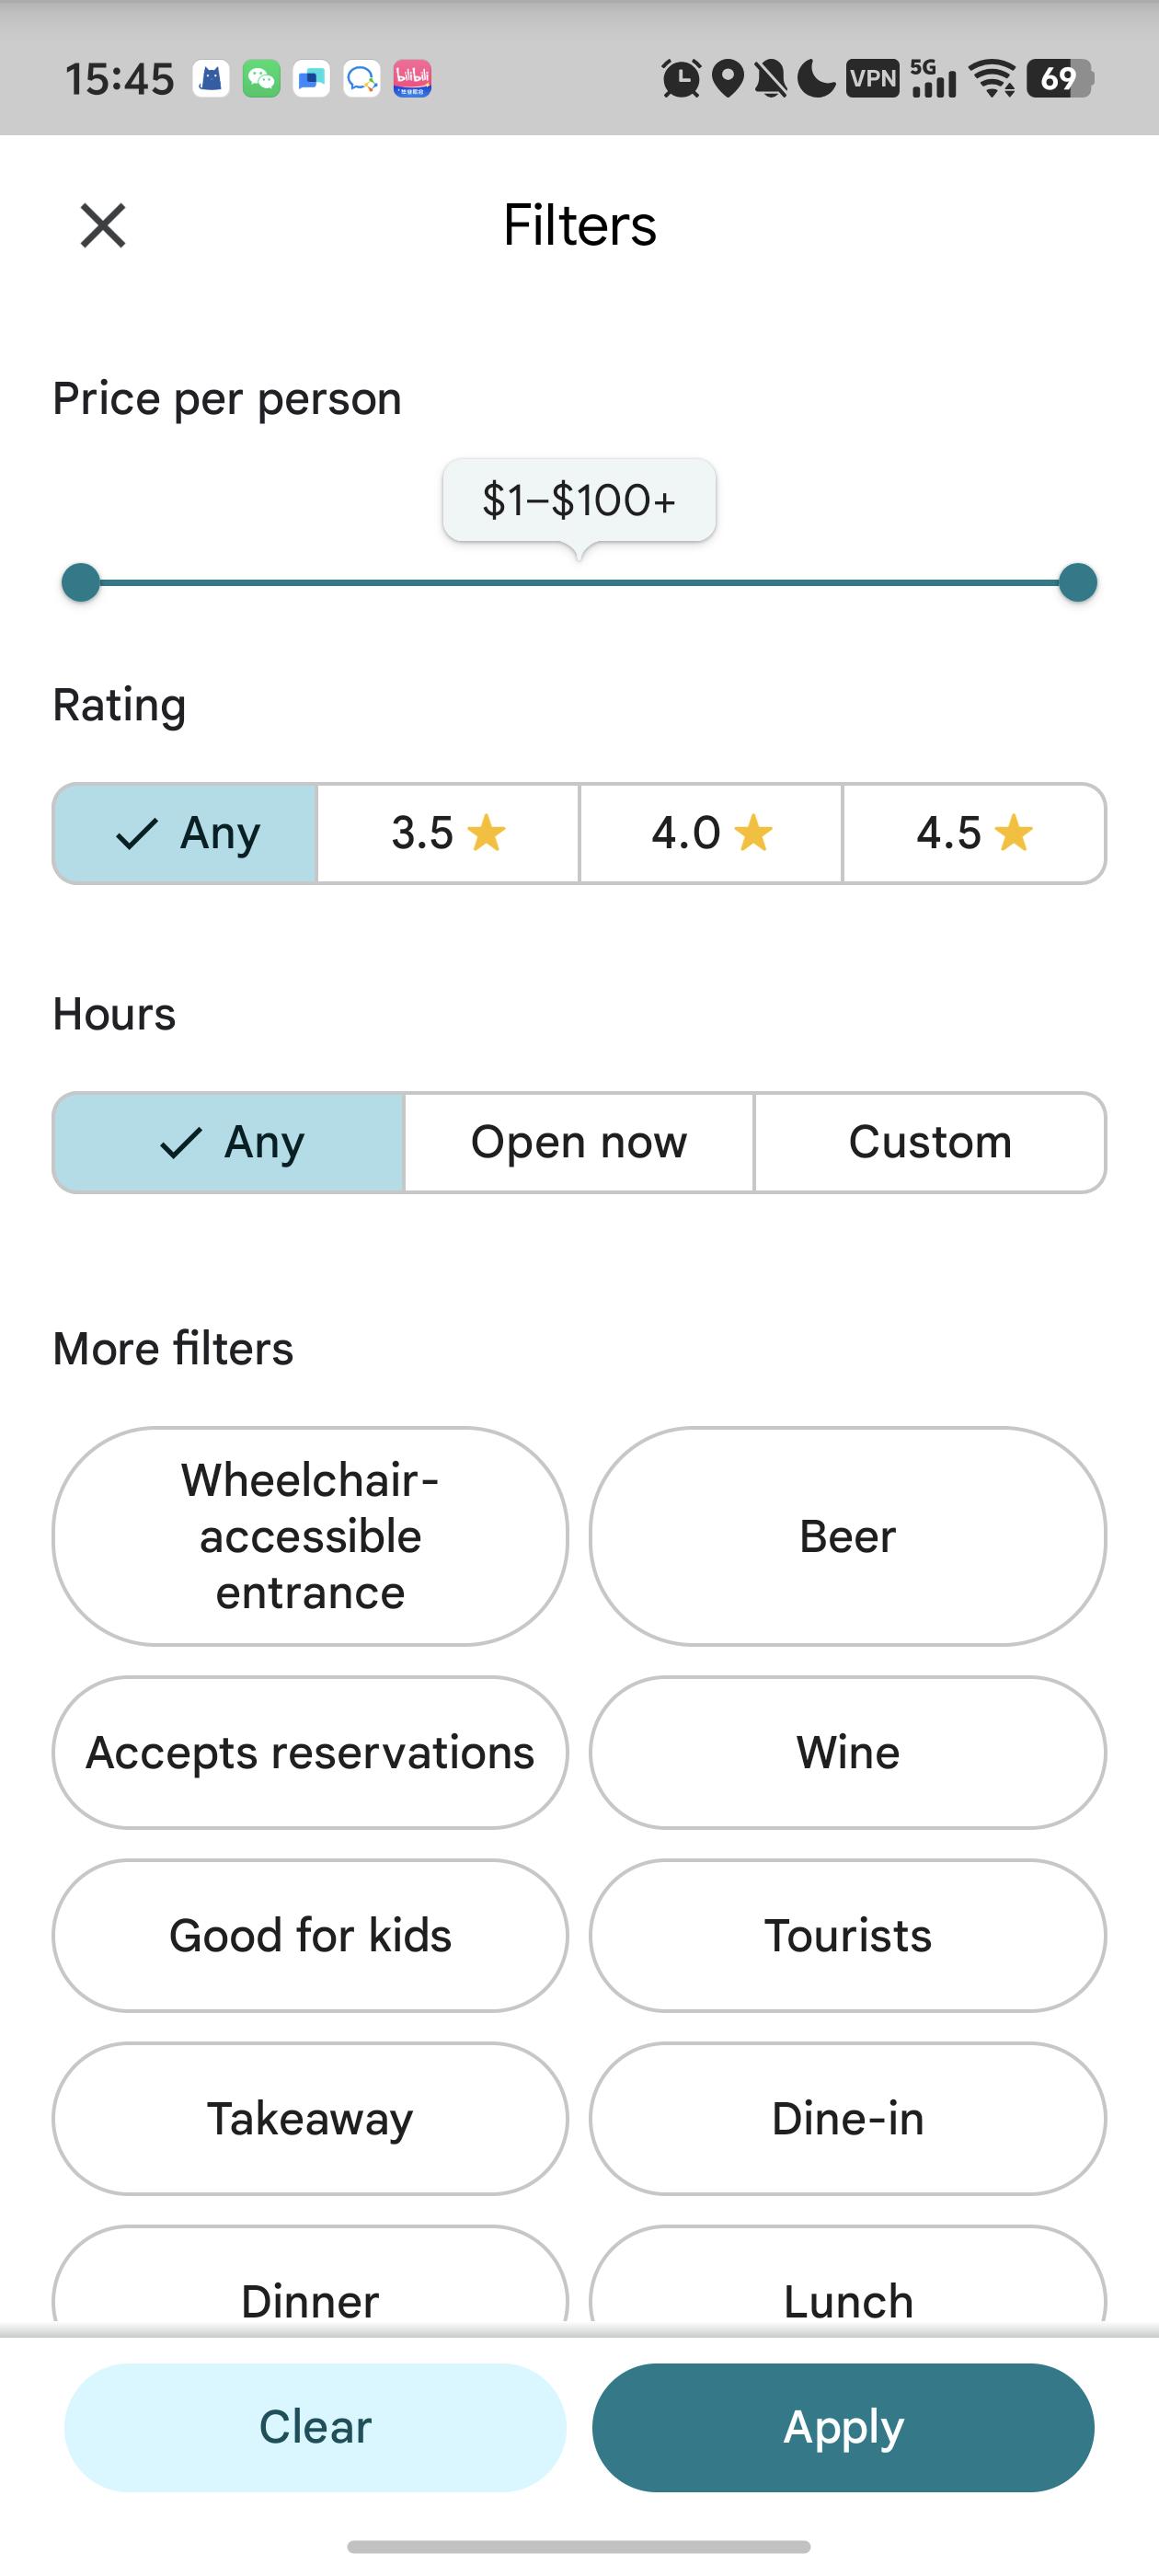Tap the Wi-Fi status icon
Image resolution: width=1159 pixels, height=2576 pixels.
pyautogui.click(x=993, y=78)
